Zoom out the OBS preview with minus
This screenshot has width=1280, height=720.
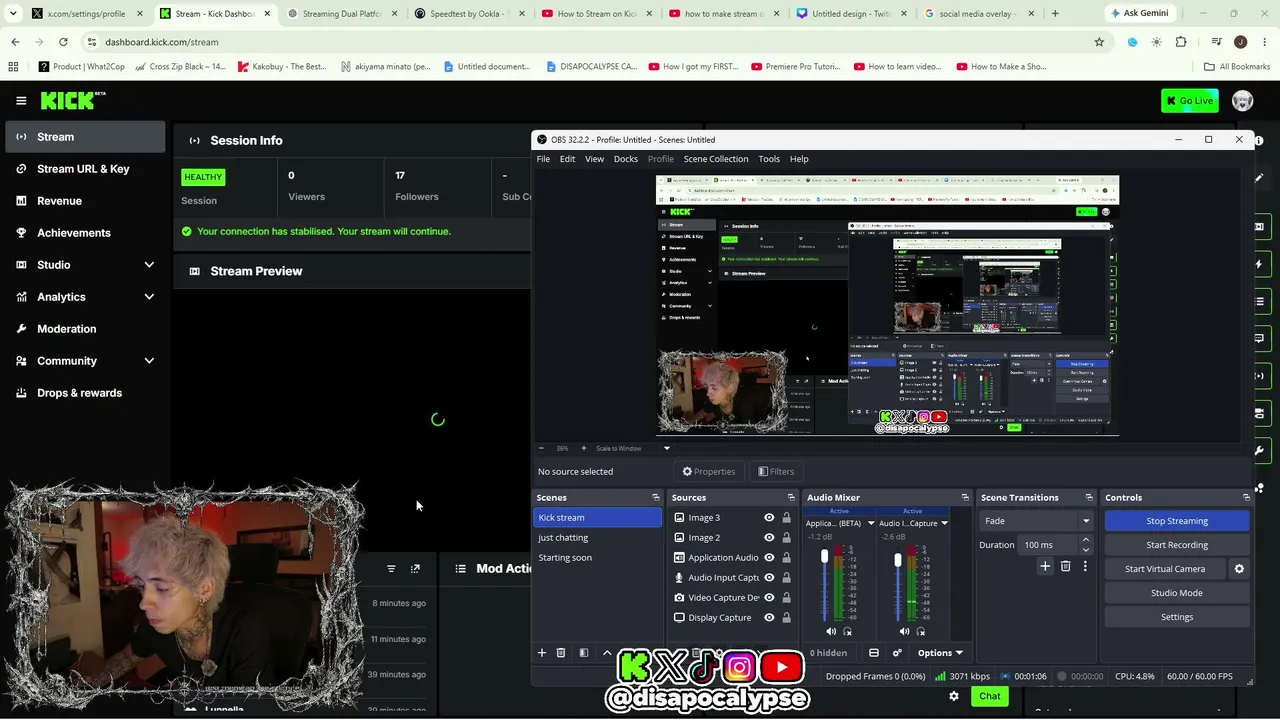point(542,448)
